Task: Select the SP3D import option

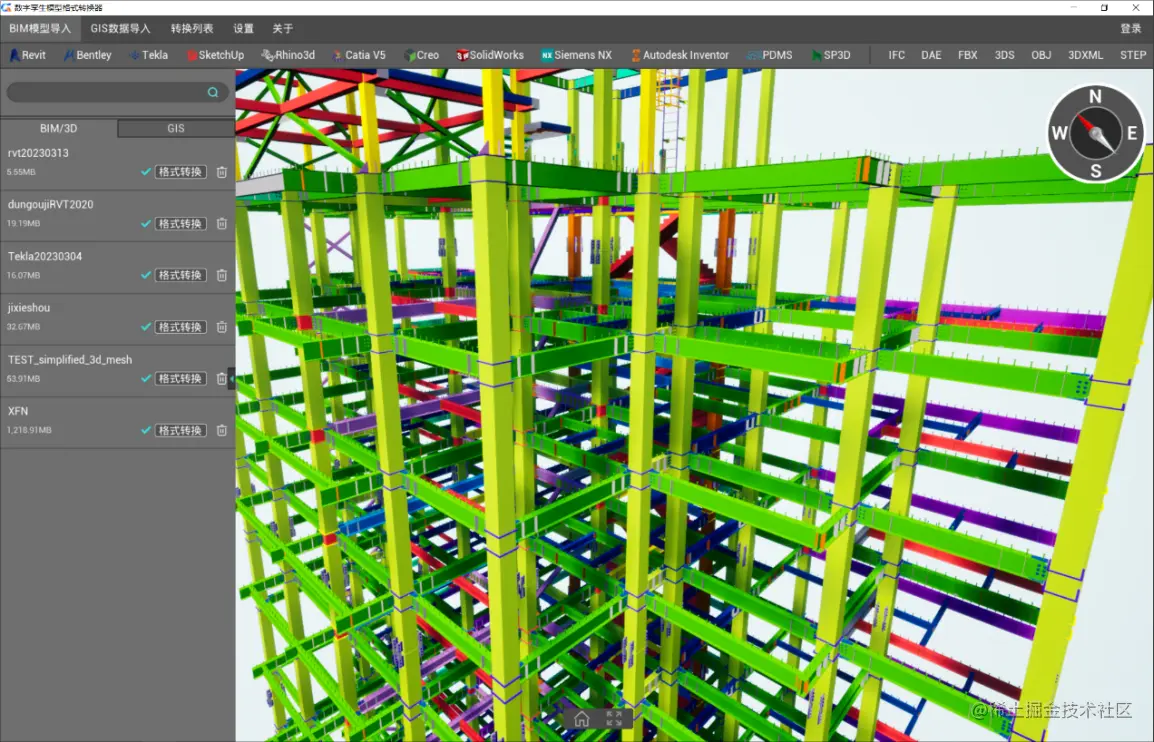Action: (x=831, y=55)
